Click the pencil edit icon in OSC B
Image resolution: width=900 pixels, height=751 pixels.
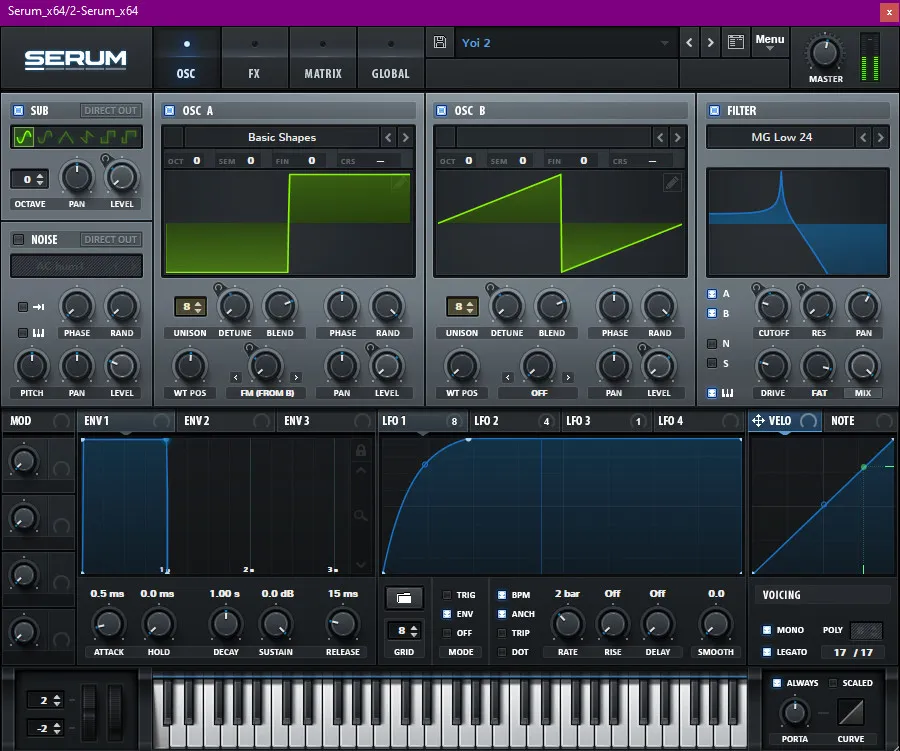[672, 183]
